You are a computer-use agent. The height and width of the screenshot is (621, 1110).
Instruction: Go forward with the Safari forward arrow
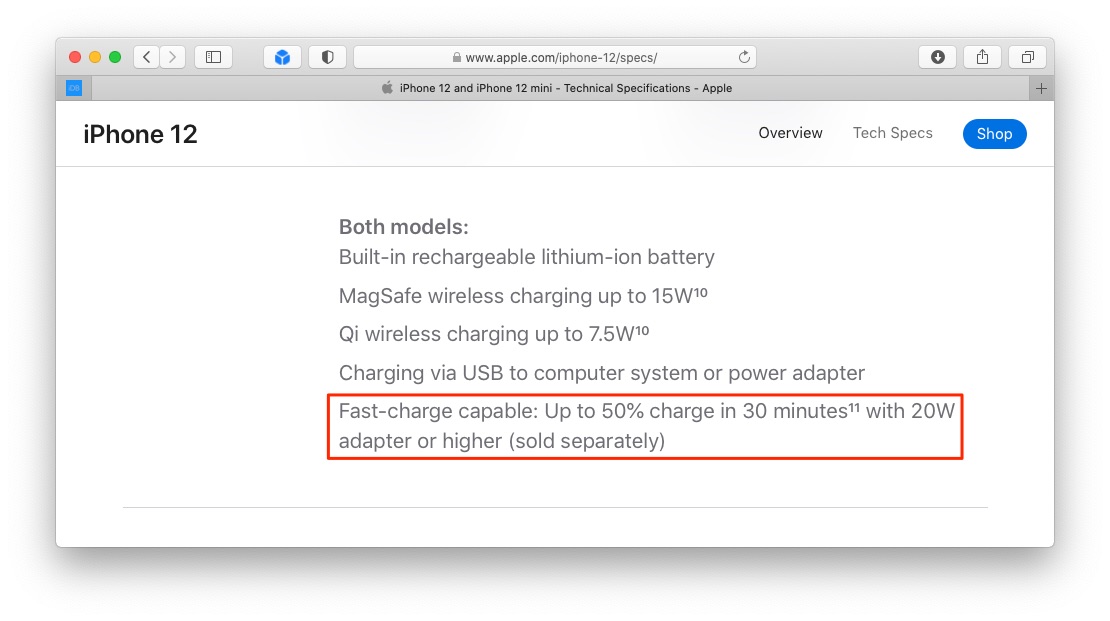[173, 57]
